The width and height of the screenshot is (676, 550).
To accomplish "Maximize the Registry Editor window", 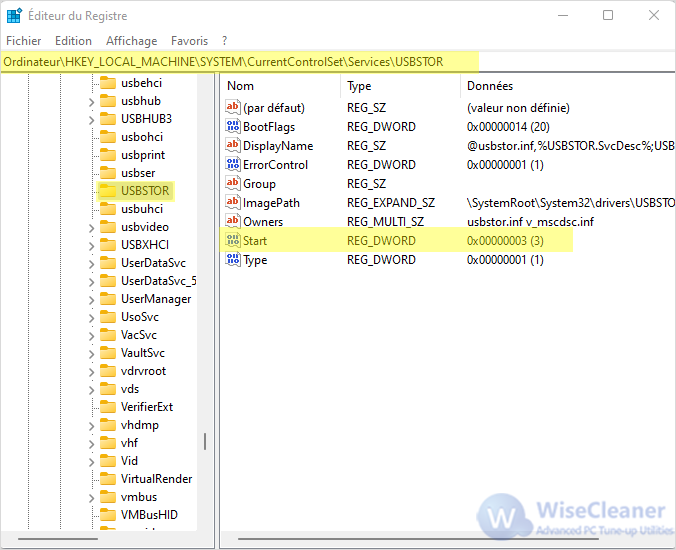I will click(608, 15).
